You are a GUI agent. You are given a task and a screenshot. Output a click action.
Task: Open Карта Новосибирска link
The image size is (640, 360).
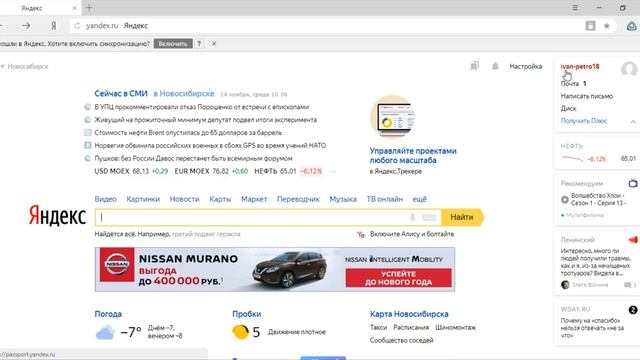[x=409, y=314]
